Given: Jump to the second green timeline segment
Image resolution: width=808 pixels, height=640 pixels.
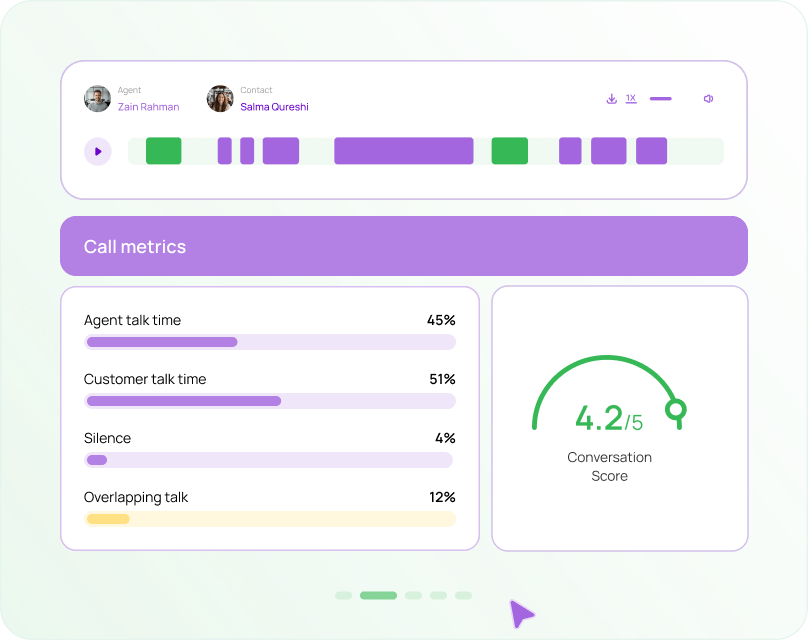Looking at the screenshot, I should (509, 151).
